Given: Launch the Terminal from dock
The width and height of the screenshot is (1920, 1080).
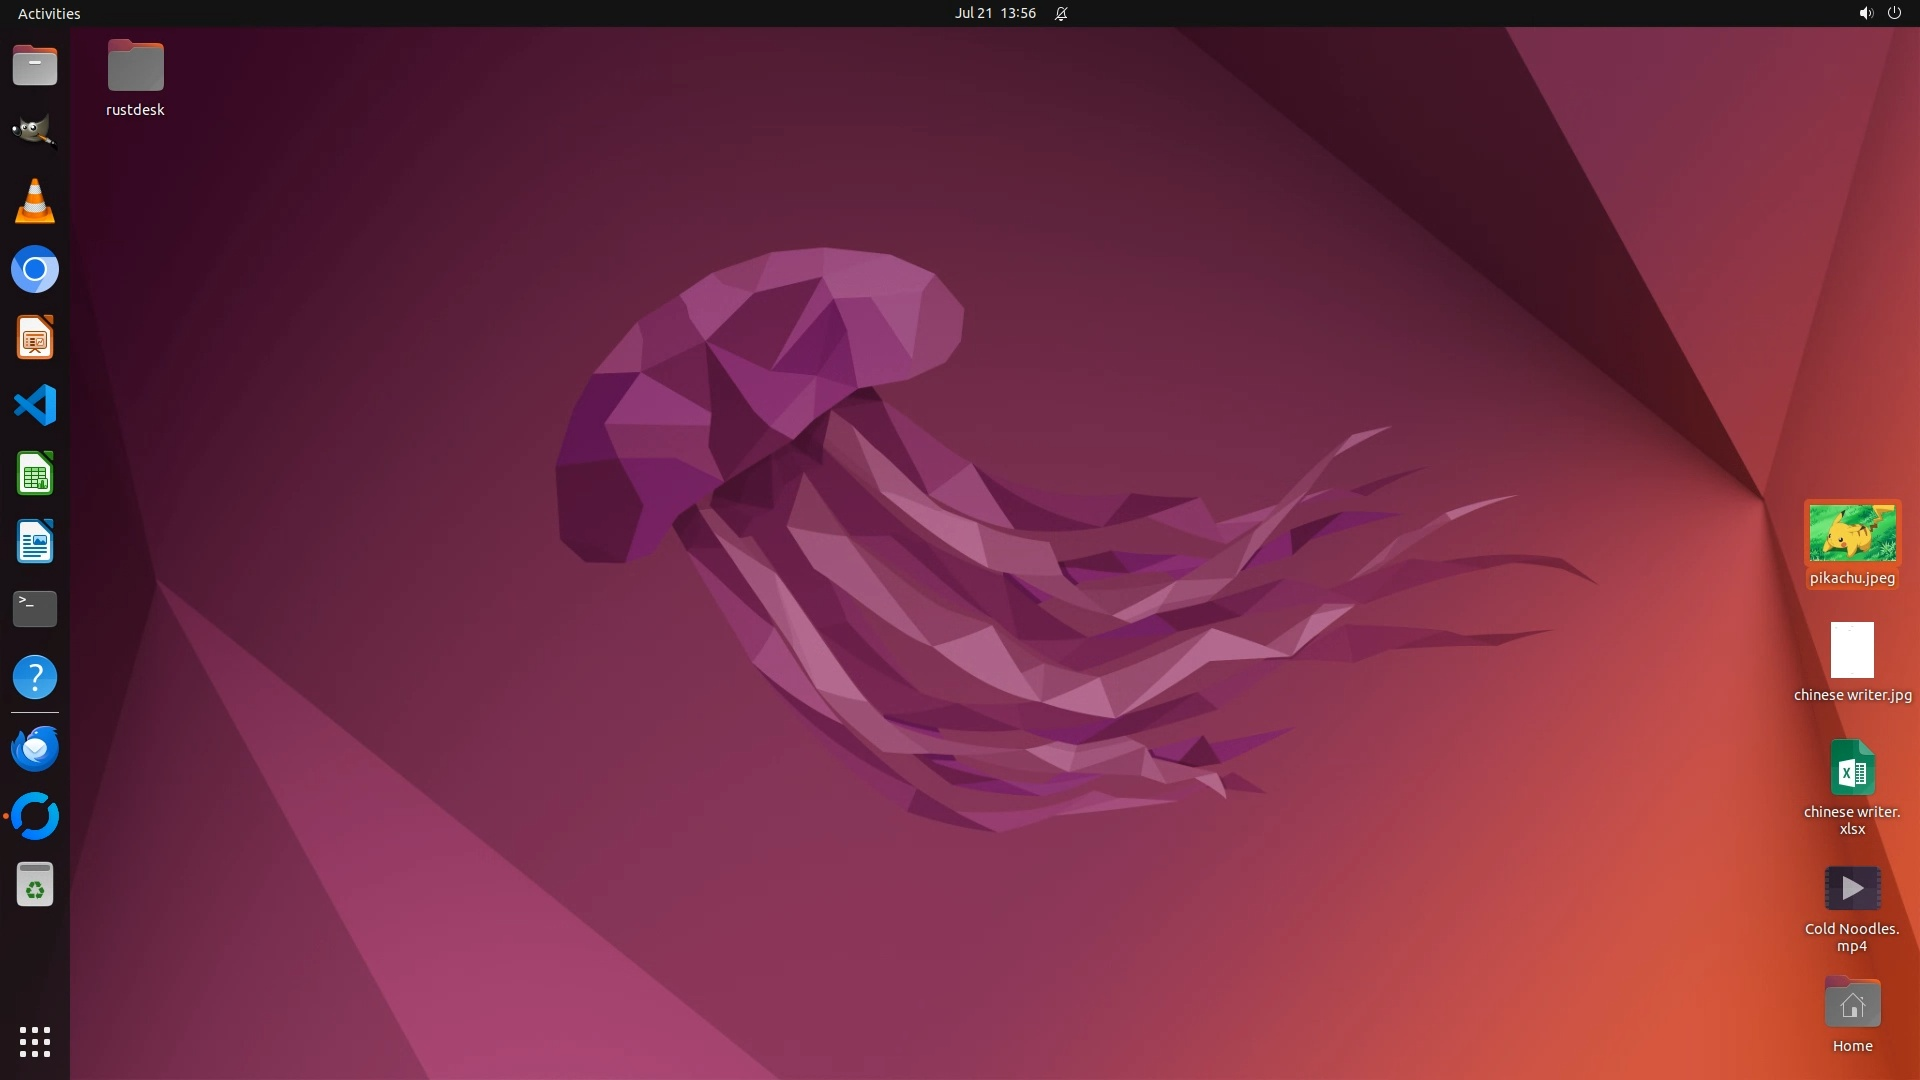Looking at the screenshot, I should 34,609.
